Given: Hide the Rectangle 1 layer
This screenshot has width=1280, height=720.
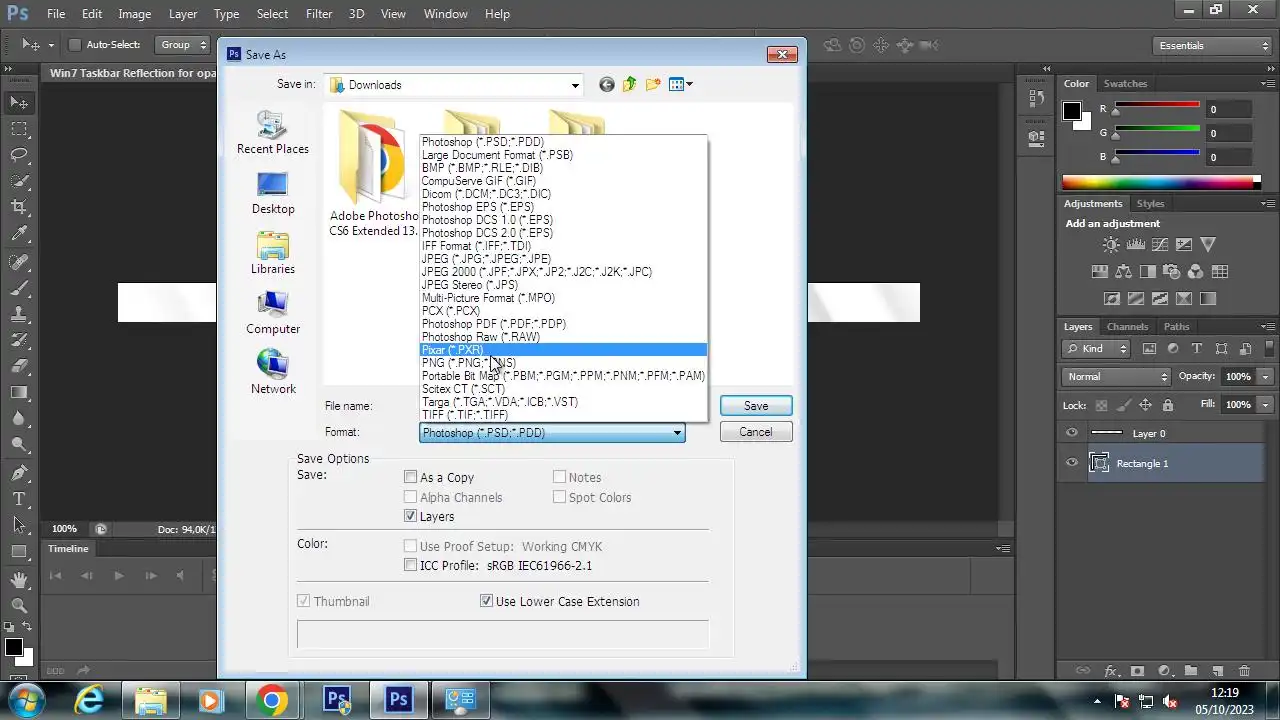Looking at the screenshot, I should tap(1072, 463).
